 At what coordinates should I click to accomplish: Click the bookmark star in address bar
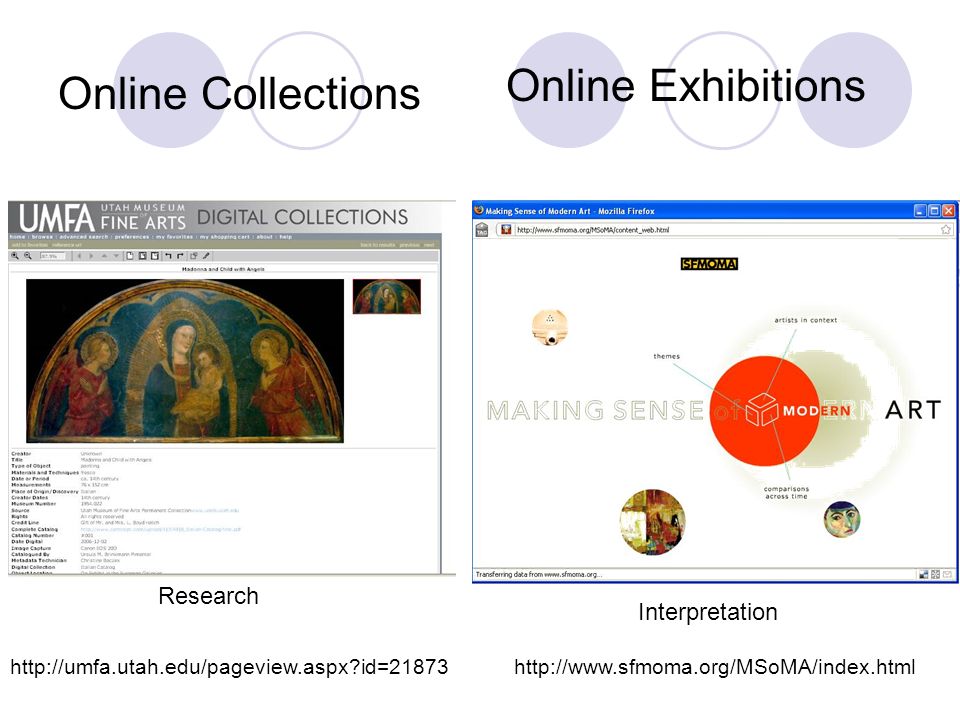coord(946,230)
